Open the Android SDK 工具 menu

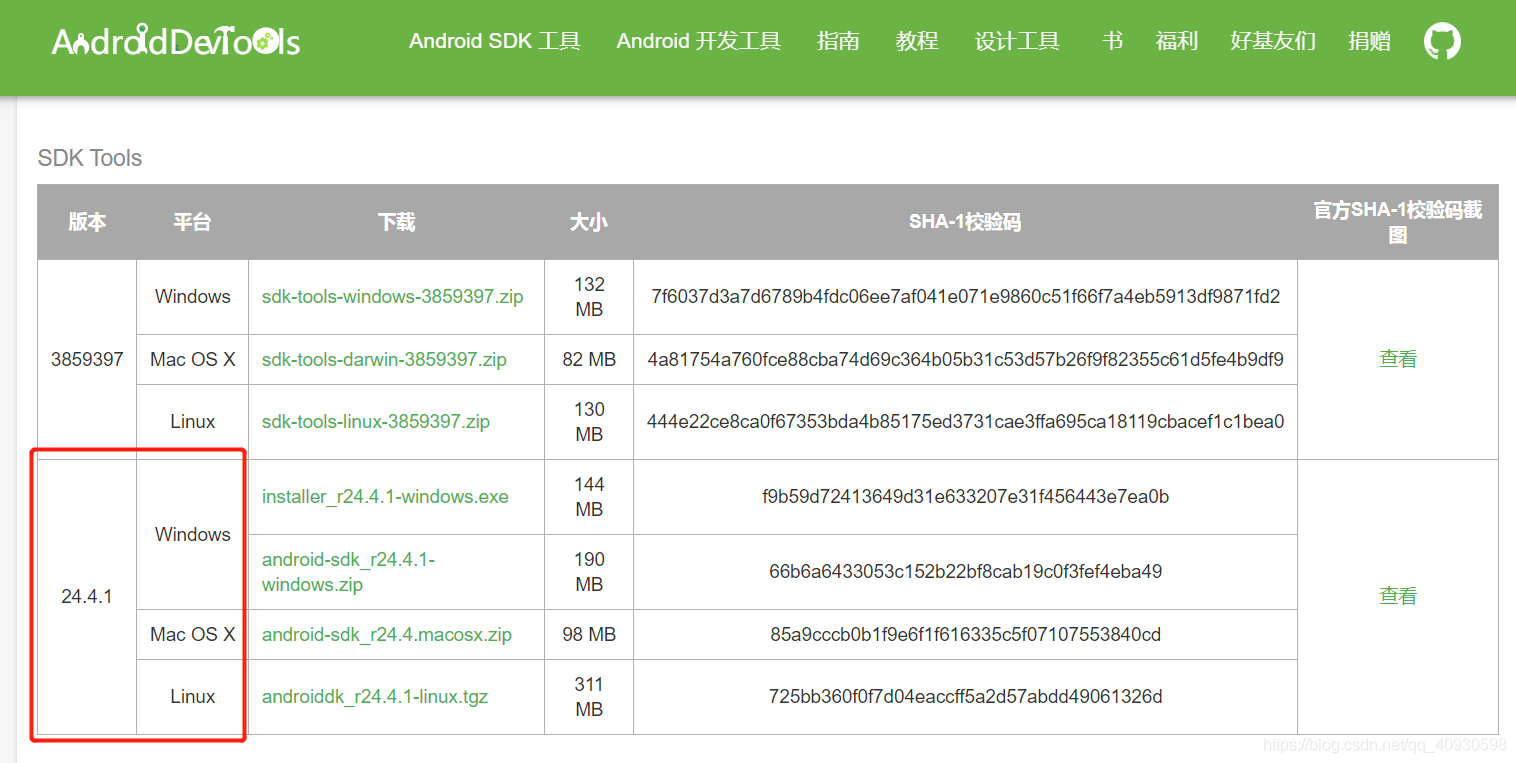[495, 41]
